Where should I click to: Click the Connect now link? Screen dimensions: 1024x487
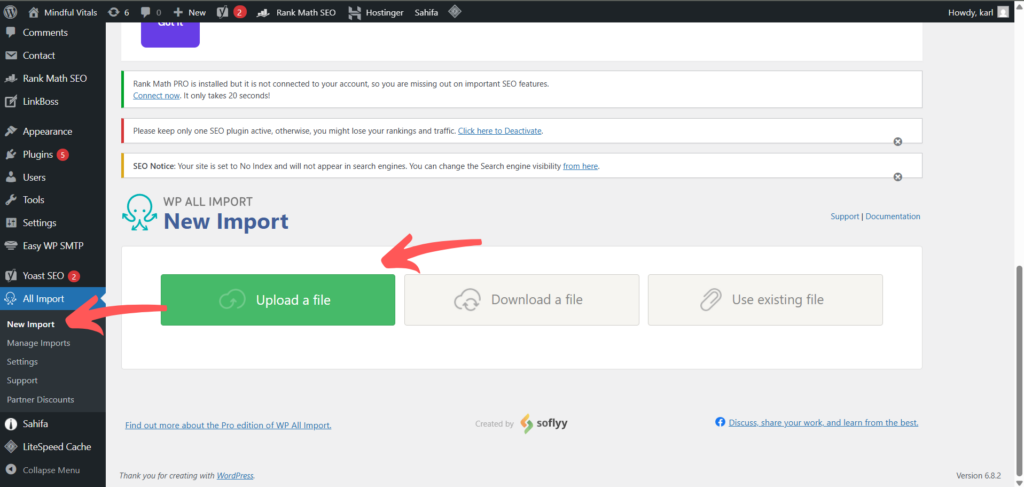[x=156, y=95]
